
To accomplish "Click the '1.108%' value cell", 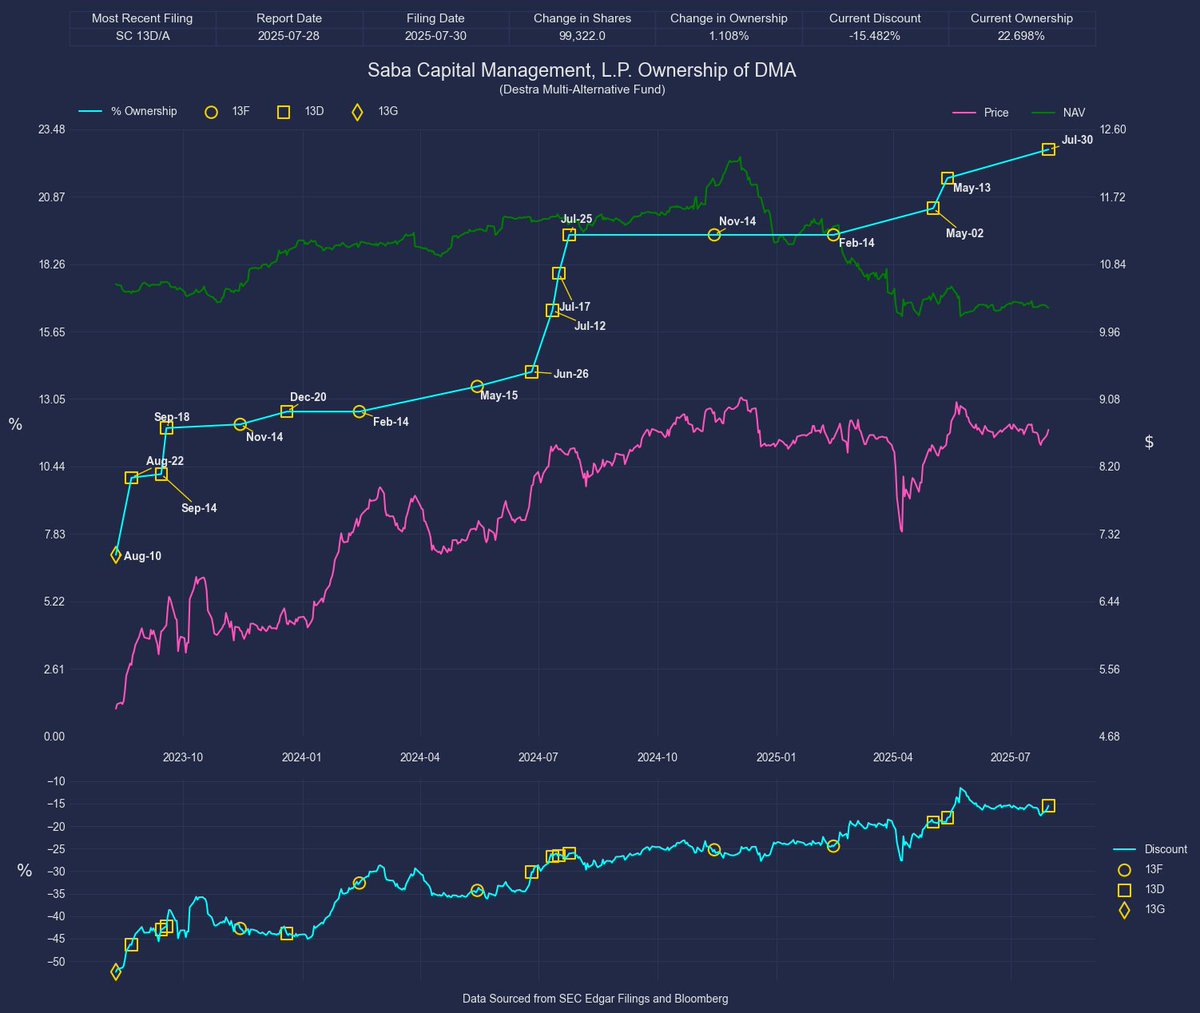I will pyautogui.click(x=729, y=36).
